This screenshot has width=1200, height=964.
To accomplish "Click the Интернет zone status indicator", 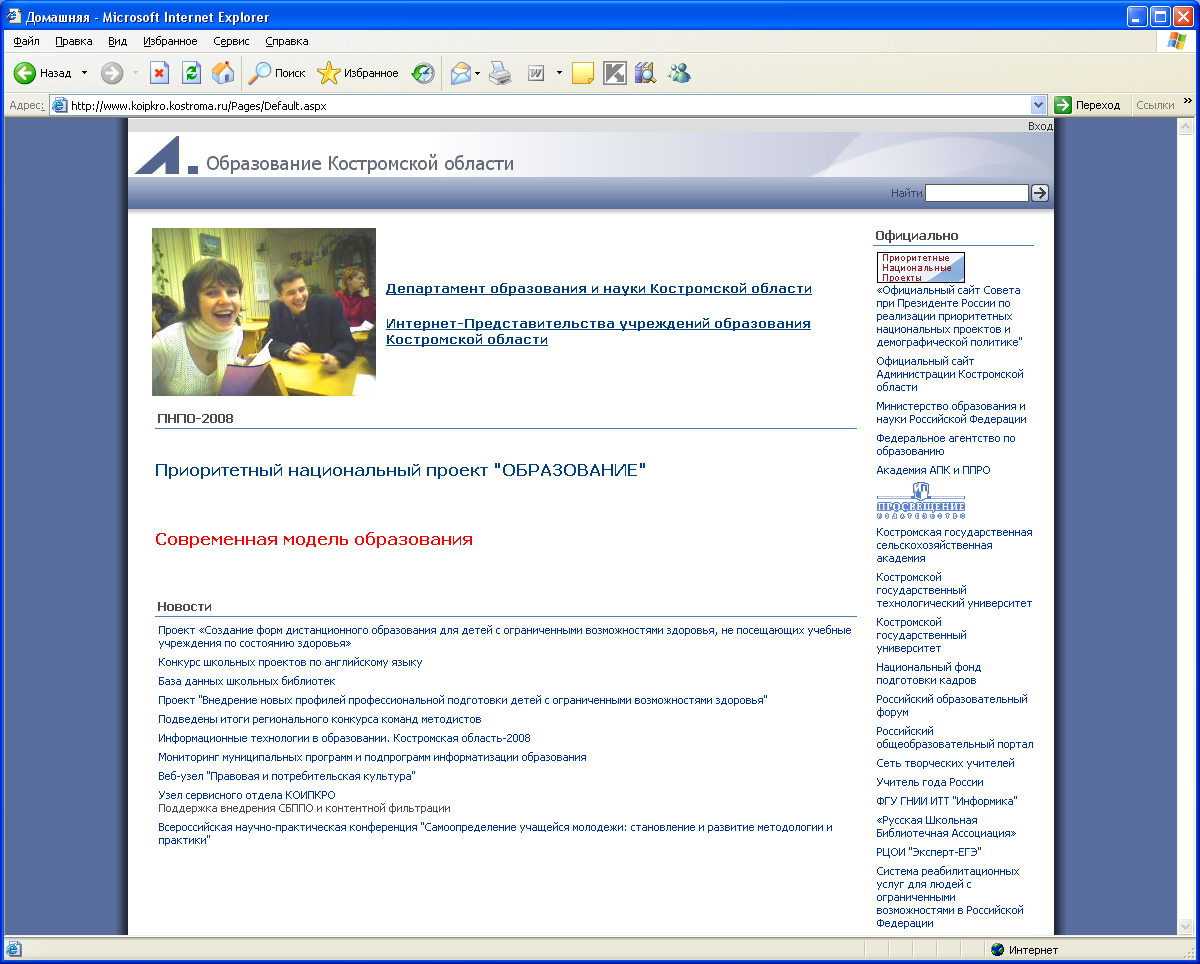I will click(x=1025, y=950).
